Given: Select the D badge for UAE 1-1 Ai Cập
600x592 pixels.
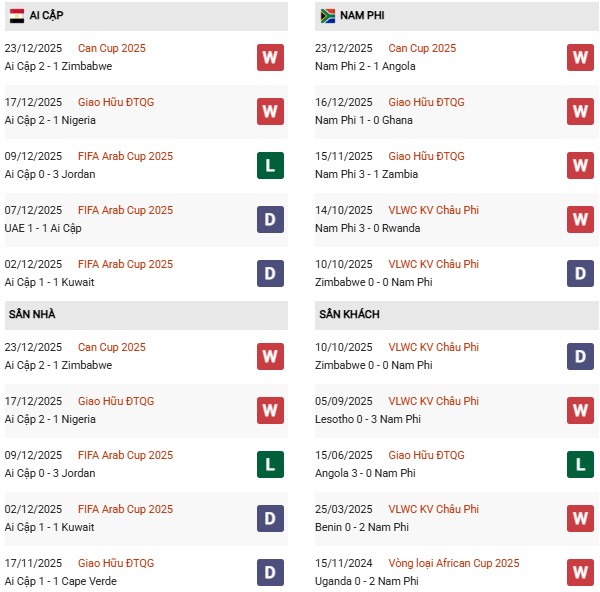Looking at the screenshot, I should [270, 219].
